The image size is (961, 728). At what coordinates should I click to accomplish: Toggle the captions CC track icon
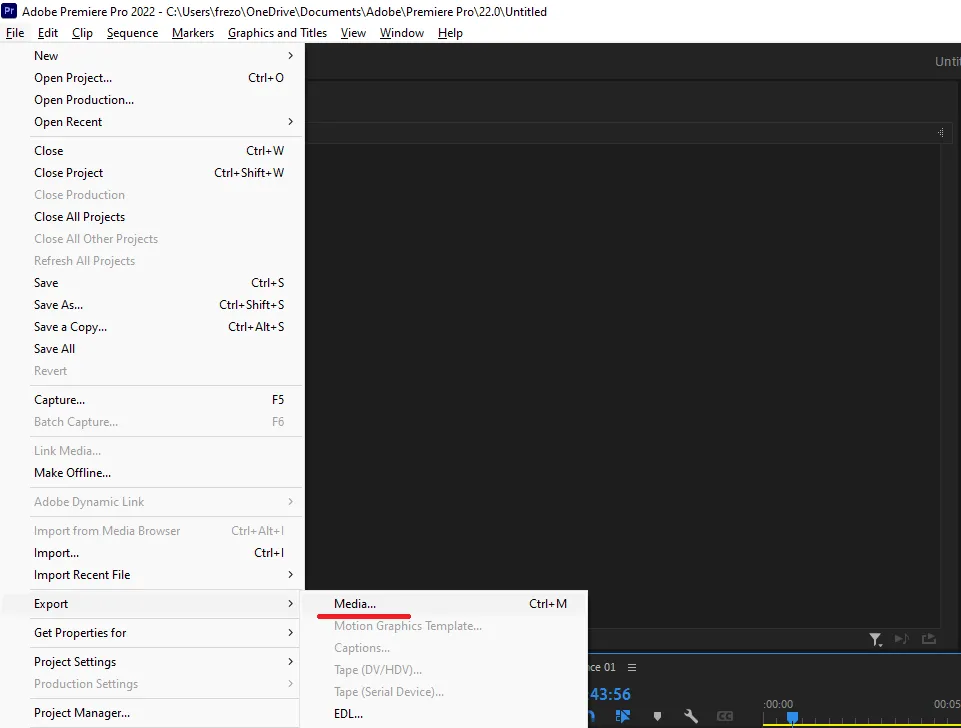pos(724,716)
